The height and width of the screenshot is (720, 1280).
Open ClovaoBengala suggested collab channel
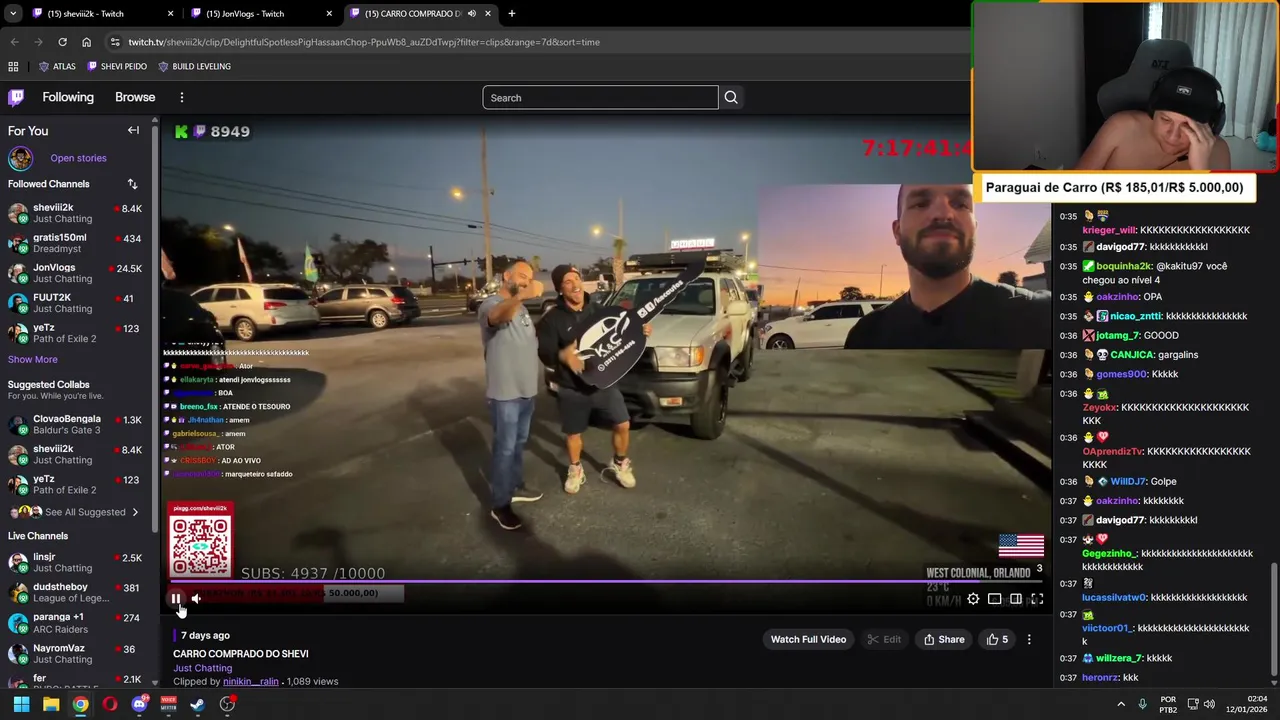pos(75,424)
